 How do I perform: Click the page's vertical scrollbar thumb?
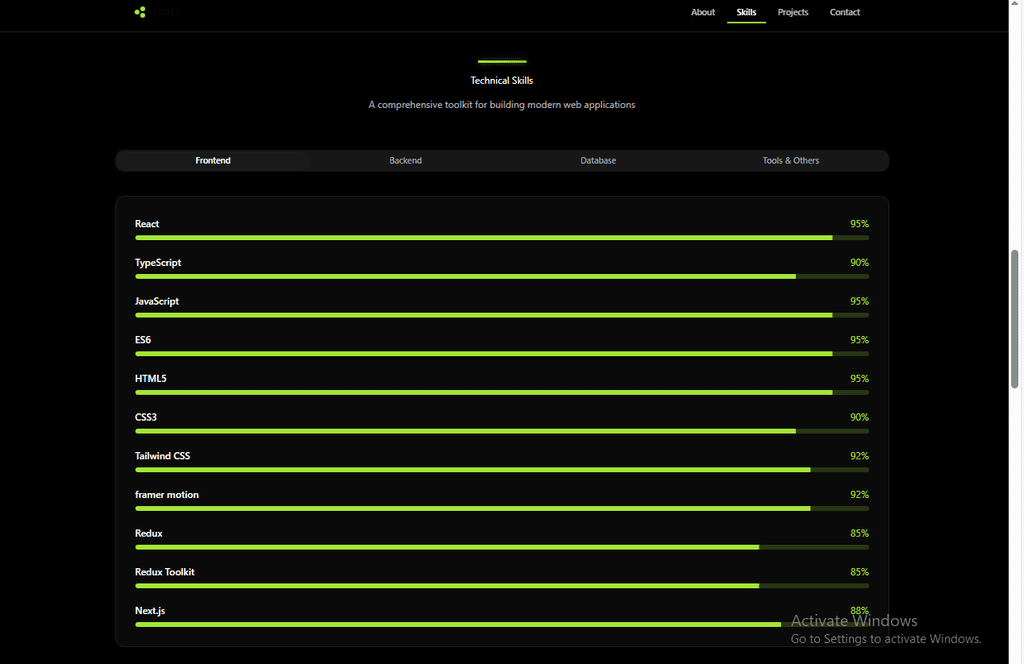coord(1015,318)
